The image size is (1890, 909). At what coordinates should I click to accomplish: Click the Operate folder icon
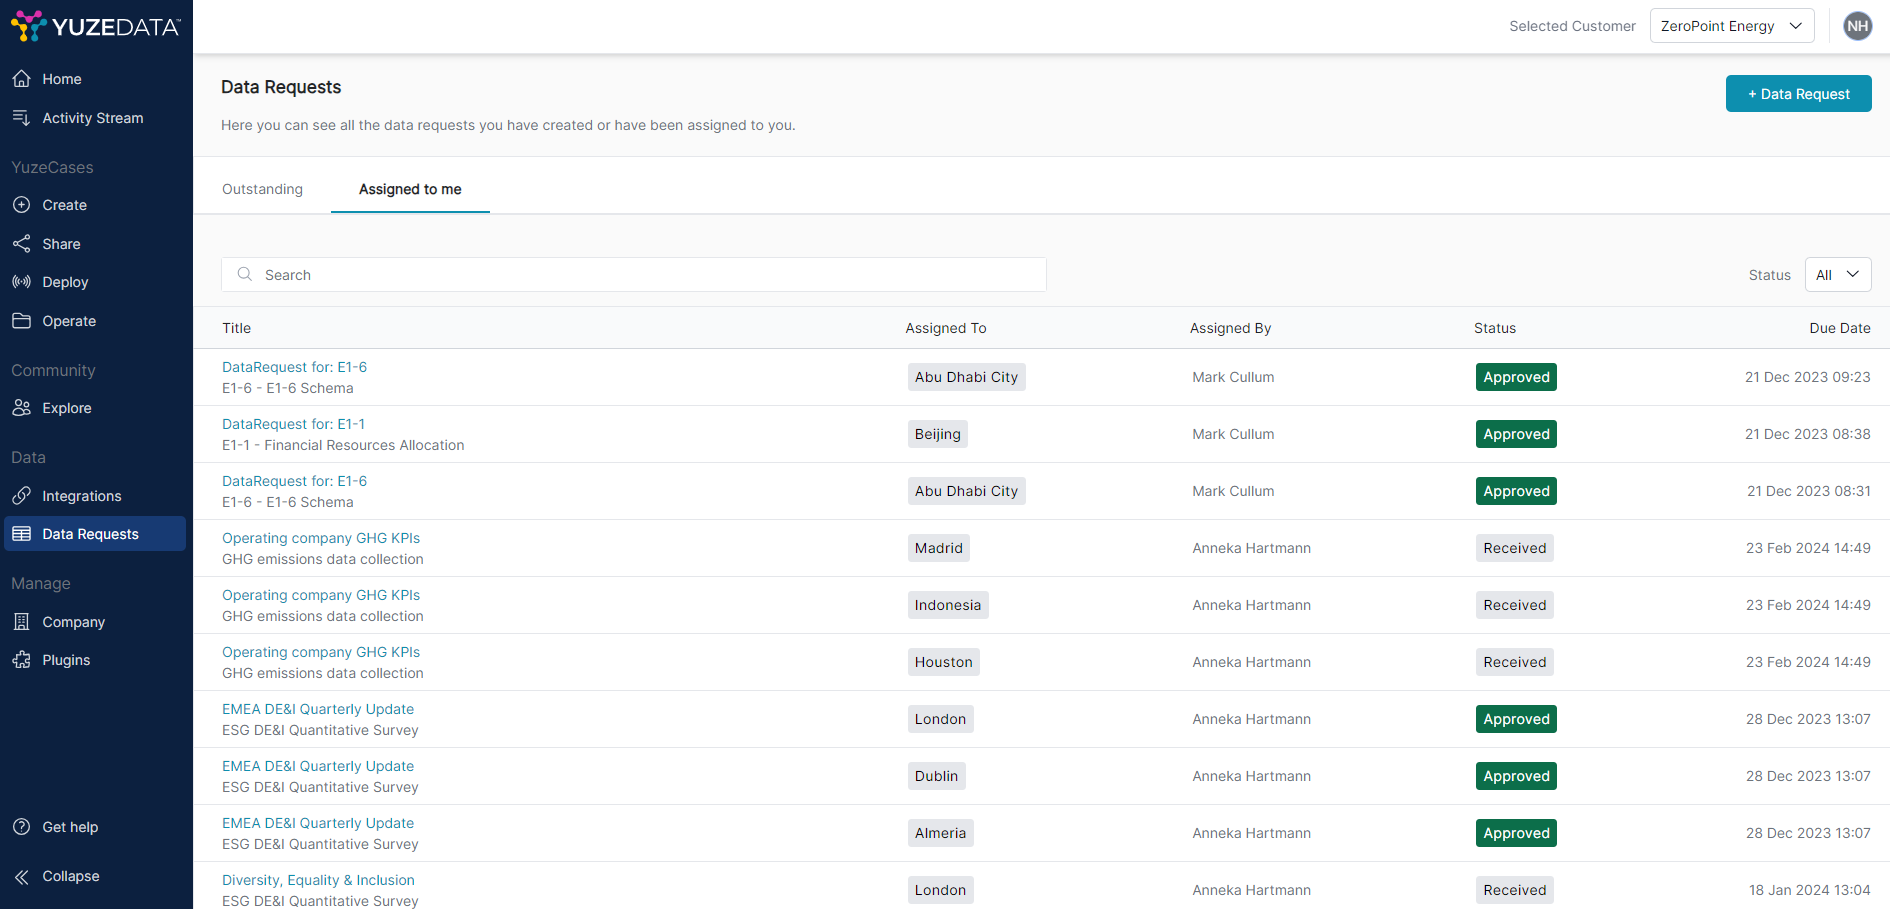click(x=21, y=321)
